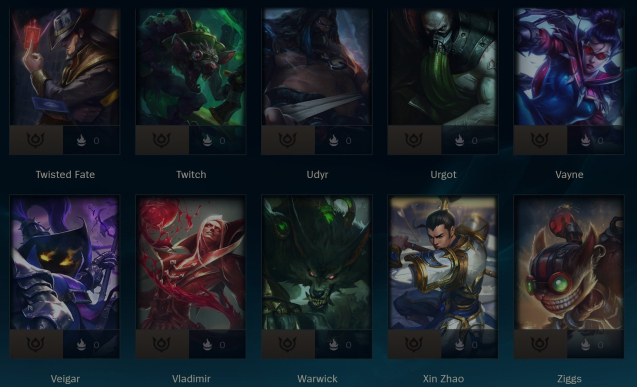Open the Veigar champion card
Image resolution: width=637 pixels, height=387 pixels.
[x=65, y=263]
